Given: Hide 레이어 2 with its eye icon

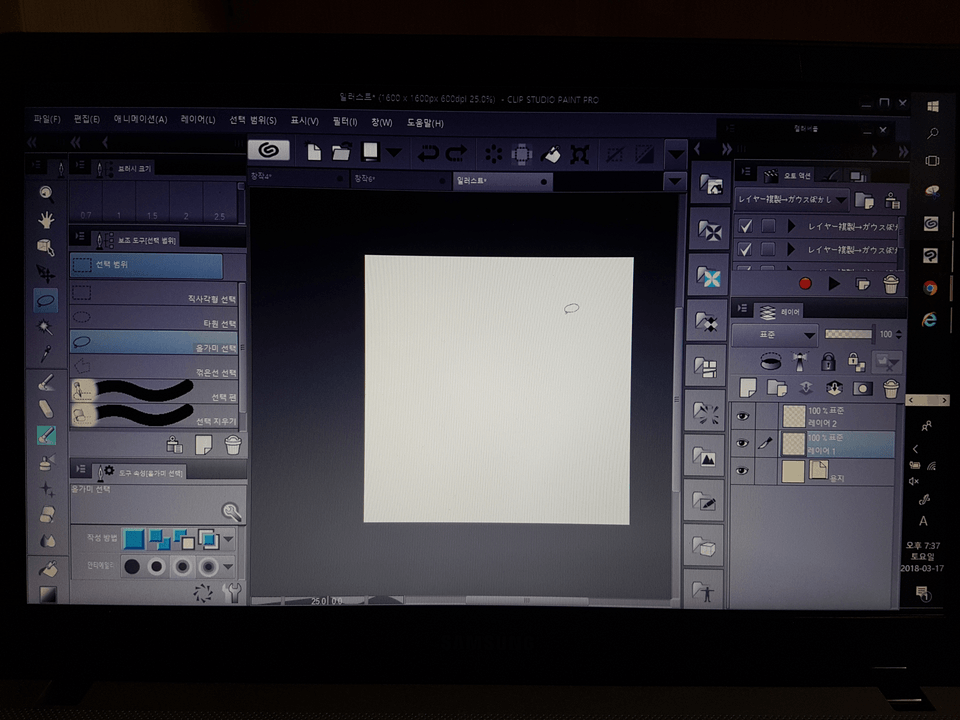Looking at the screenshot, I should coord(742,416).
